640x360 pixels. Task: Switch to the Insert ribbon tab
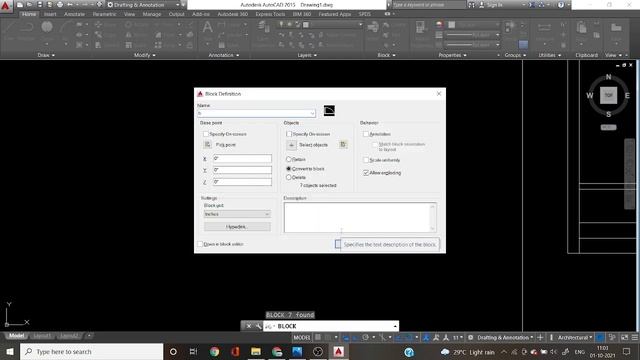(x=50, y=14)
